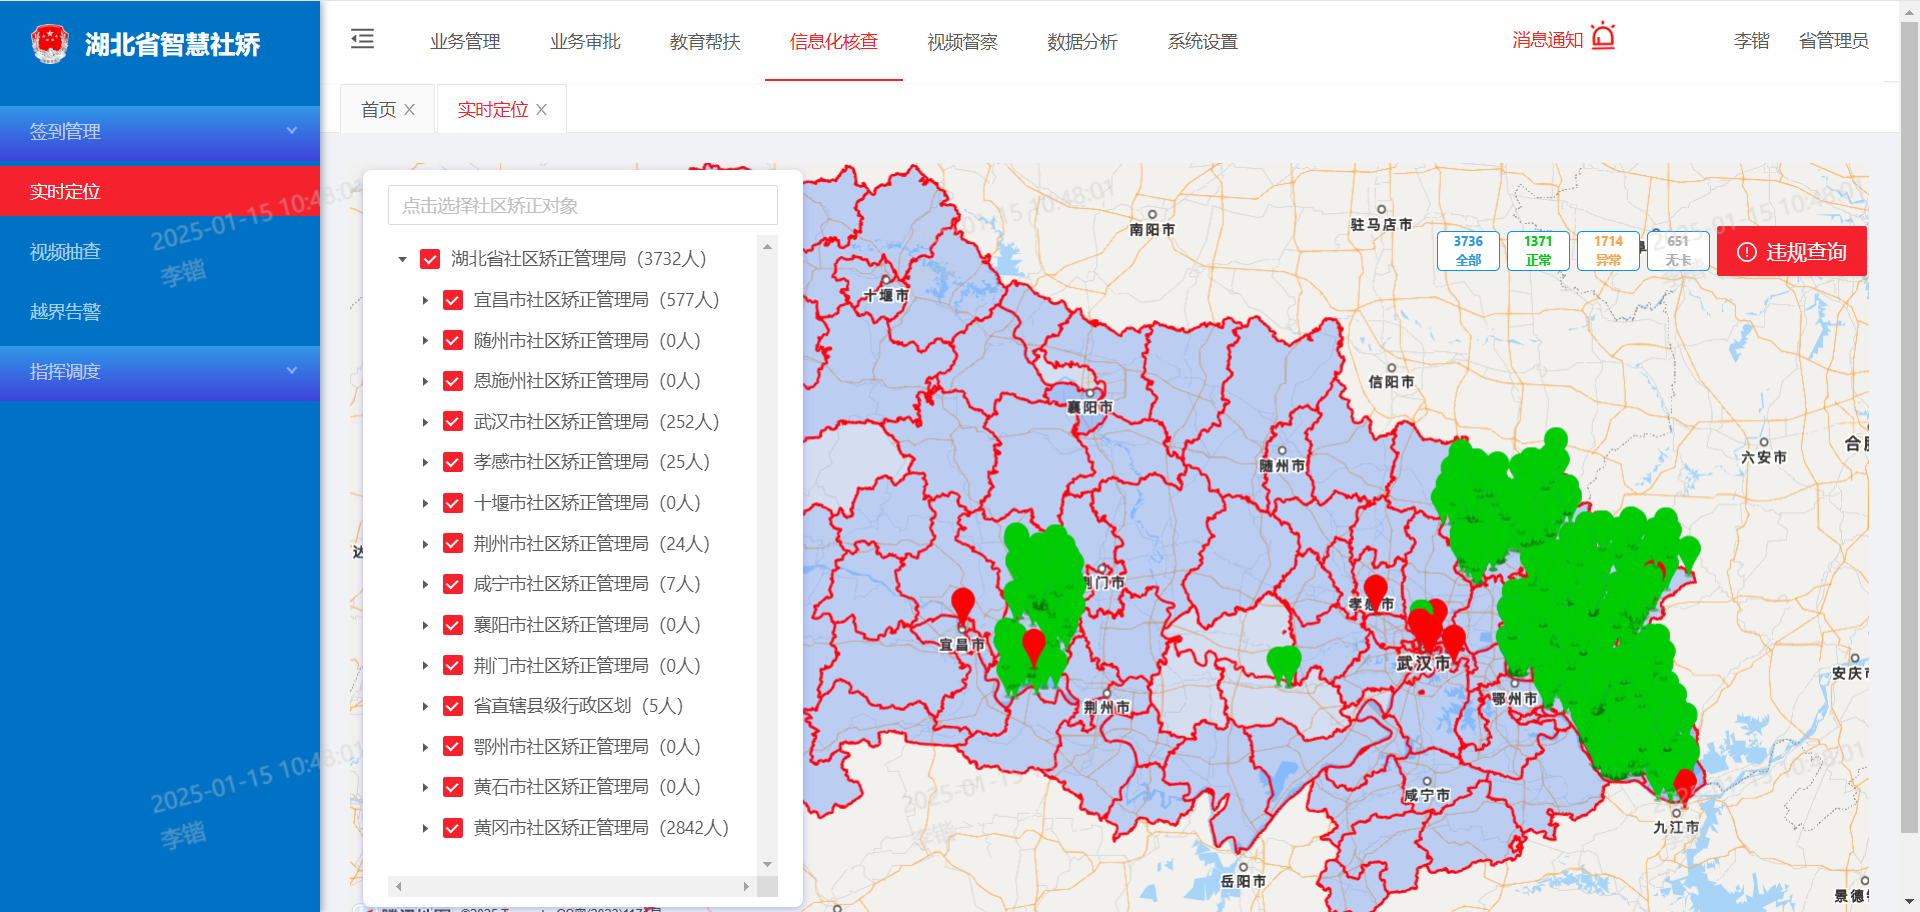Click the Hubei smart correction logo emblem
This screenshot has height=912, width=1920.
tap(50, 43)
